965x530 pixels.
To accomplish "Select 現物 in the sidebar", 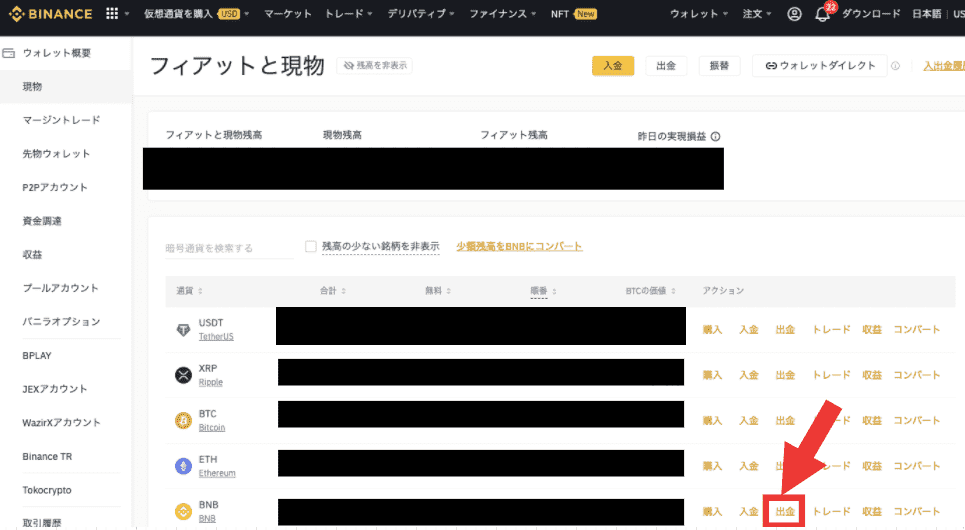I will coord(66,87).
